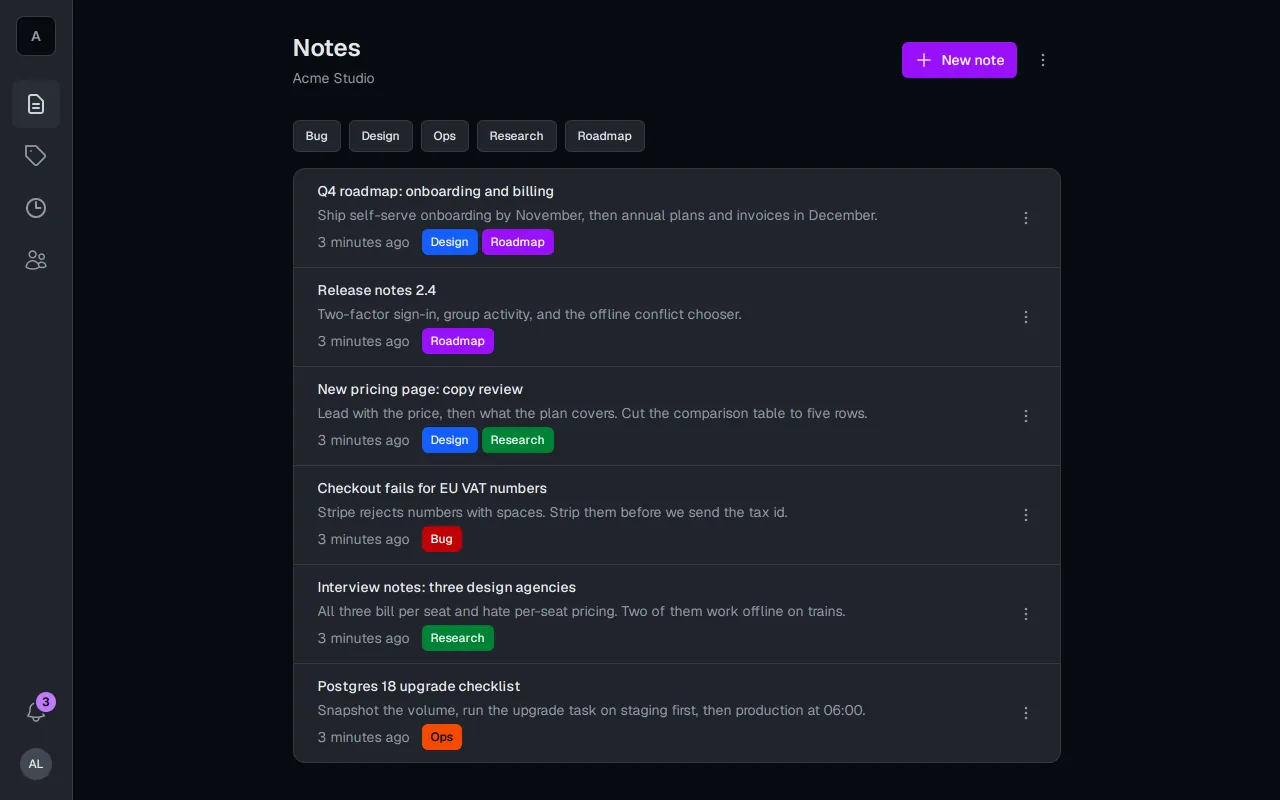Filter notes by Design tag chip
The height and width of the screenshot is (800, 1280).
click(381, 136)
